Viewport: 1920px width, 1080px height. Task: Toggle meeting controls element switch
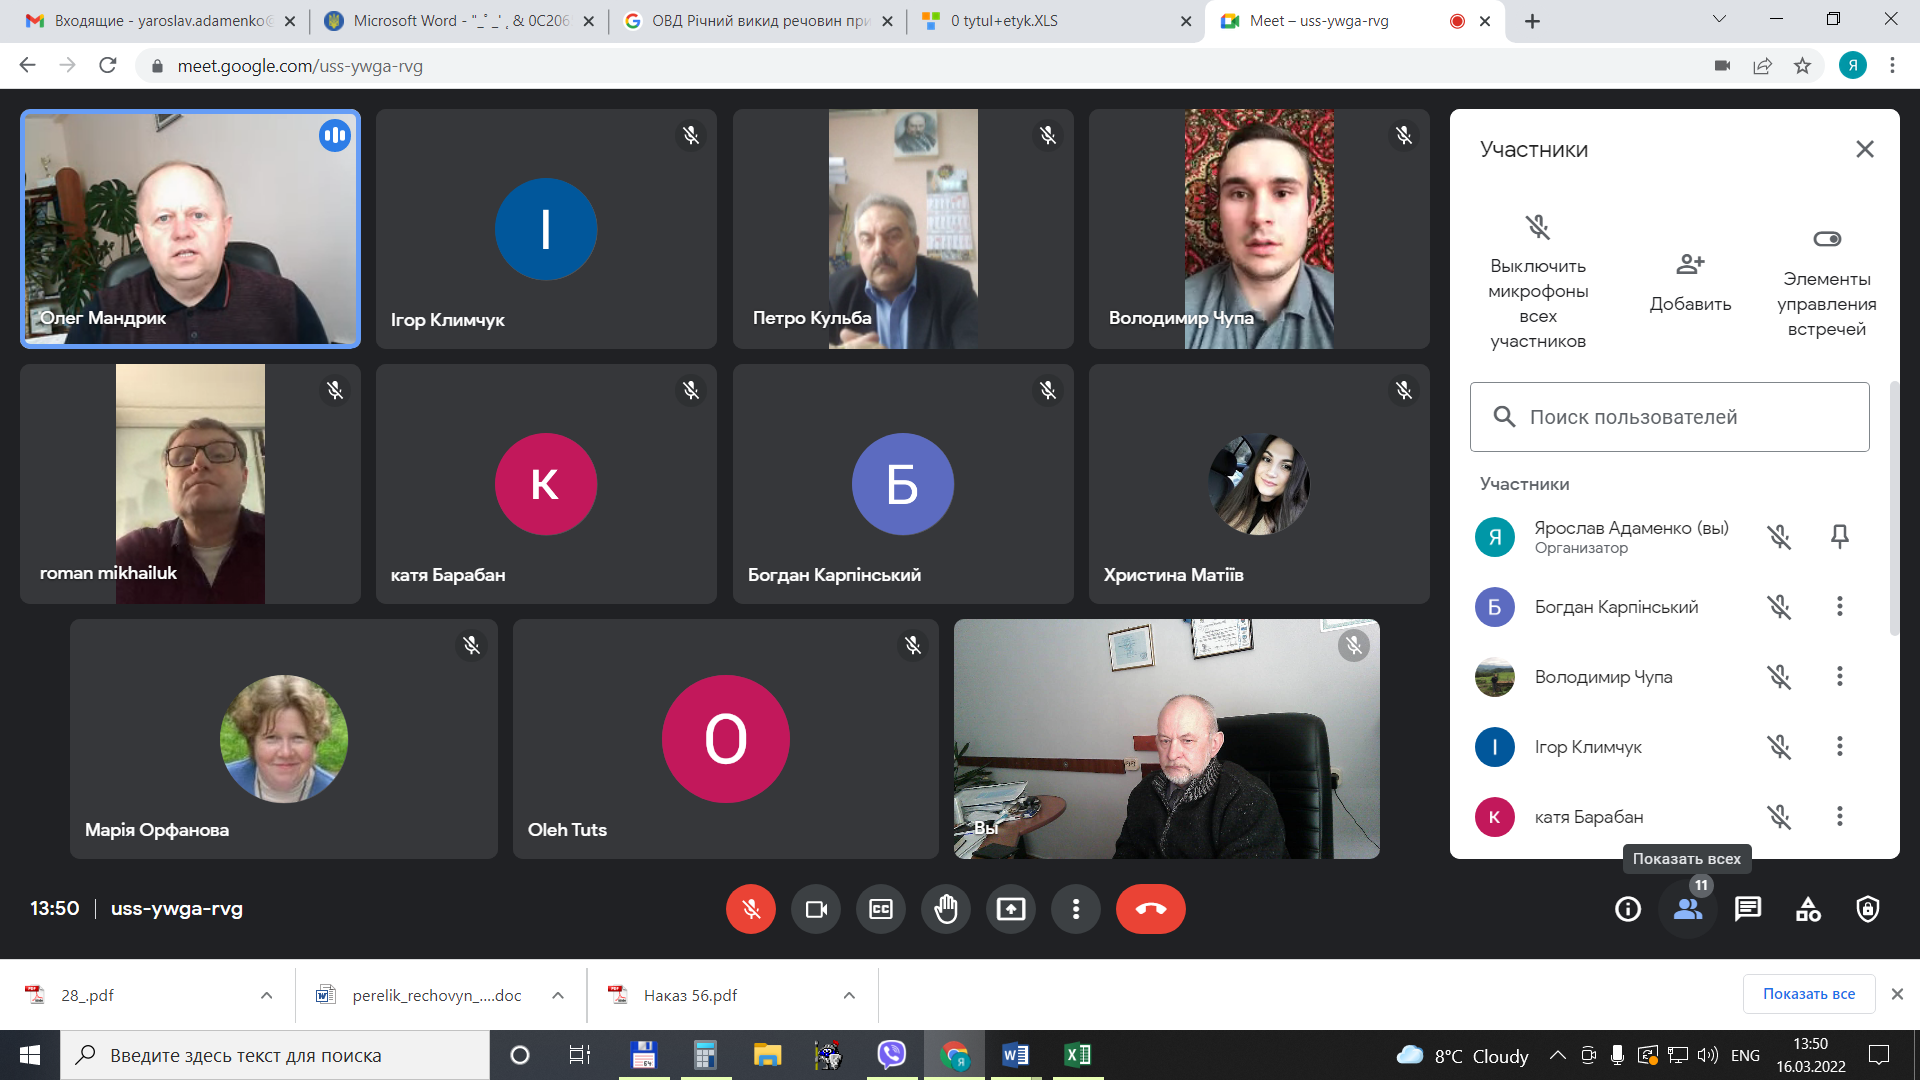tap(1826, 239)
